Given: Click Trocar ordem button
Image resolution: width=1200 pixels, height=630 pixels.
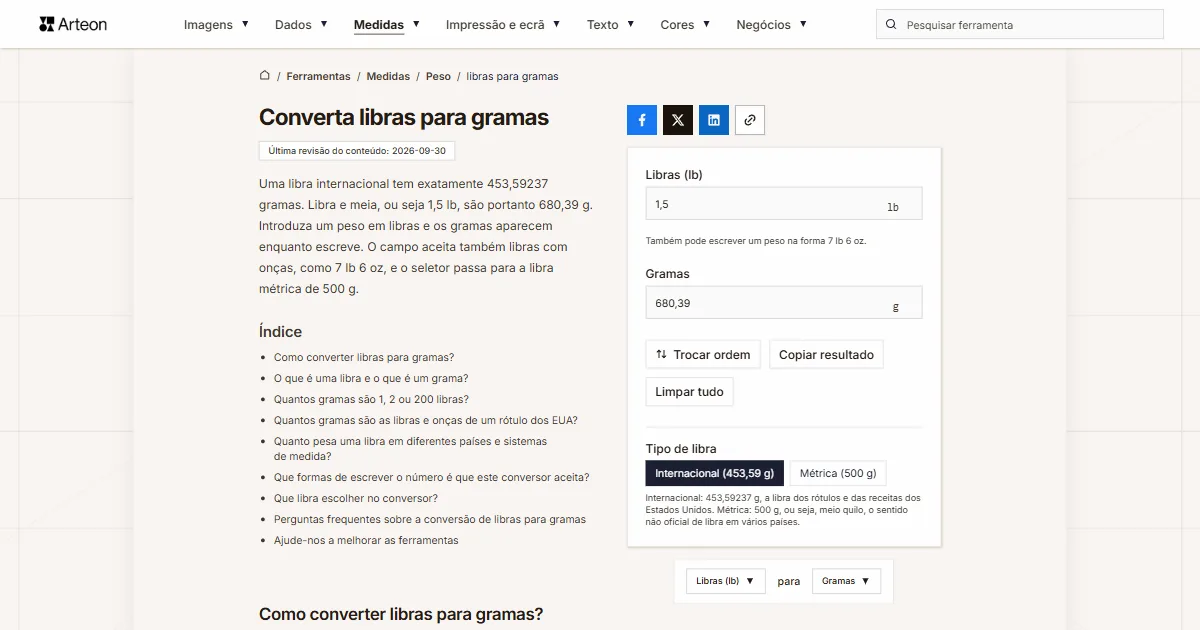Looking at the screenshot, I should tap(703, 355).
